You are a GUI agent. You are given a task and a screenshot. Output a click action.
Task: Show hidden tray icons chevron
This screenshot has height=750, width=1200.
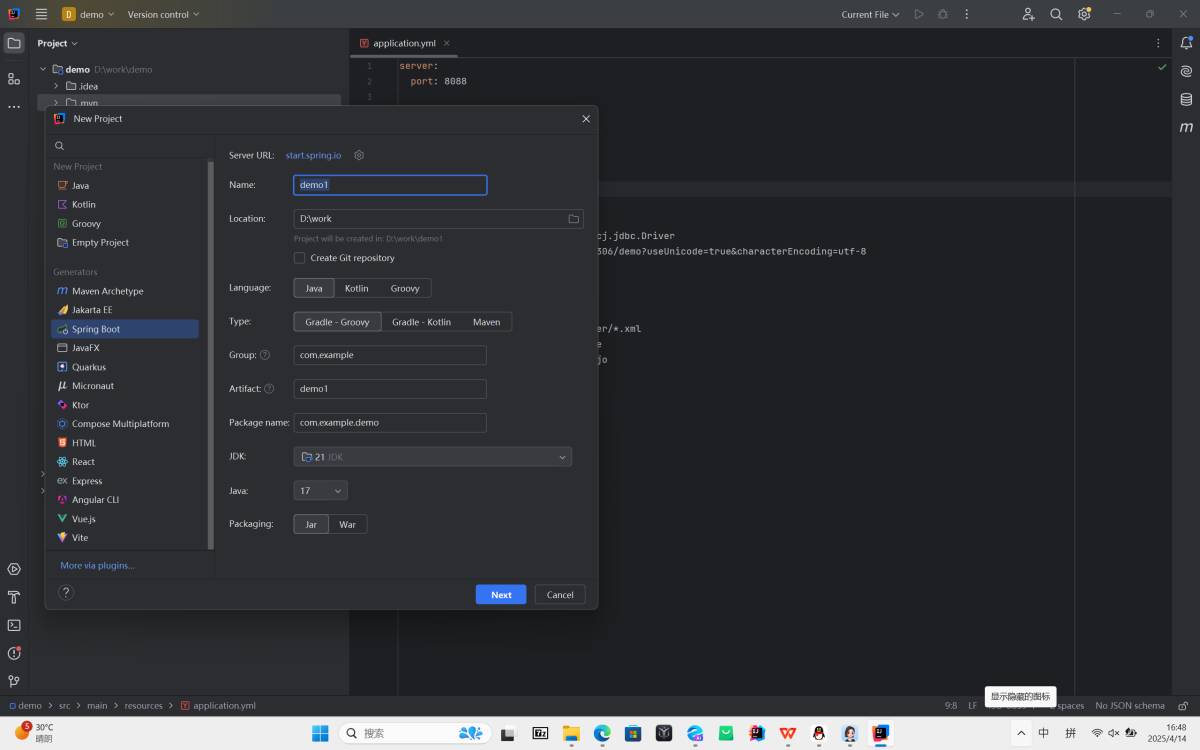[1021, 733]
